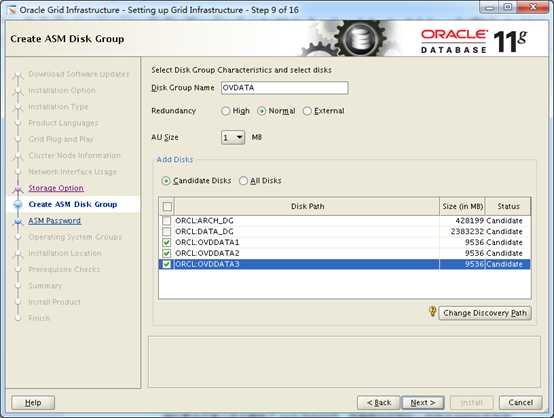Uncheck the ORCL:OVDDATA1 disk checkbox
Viewport: 554px width, 418px height.
166,242
